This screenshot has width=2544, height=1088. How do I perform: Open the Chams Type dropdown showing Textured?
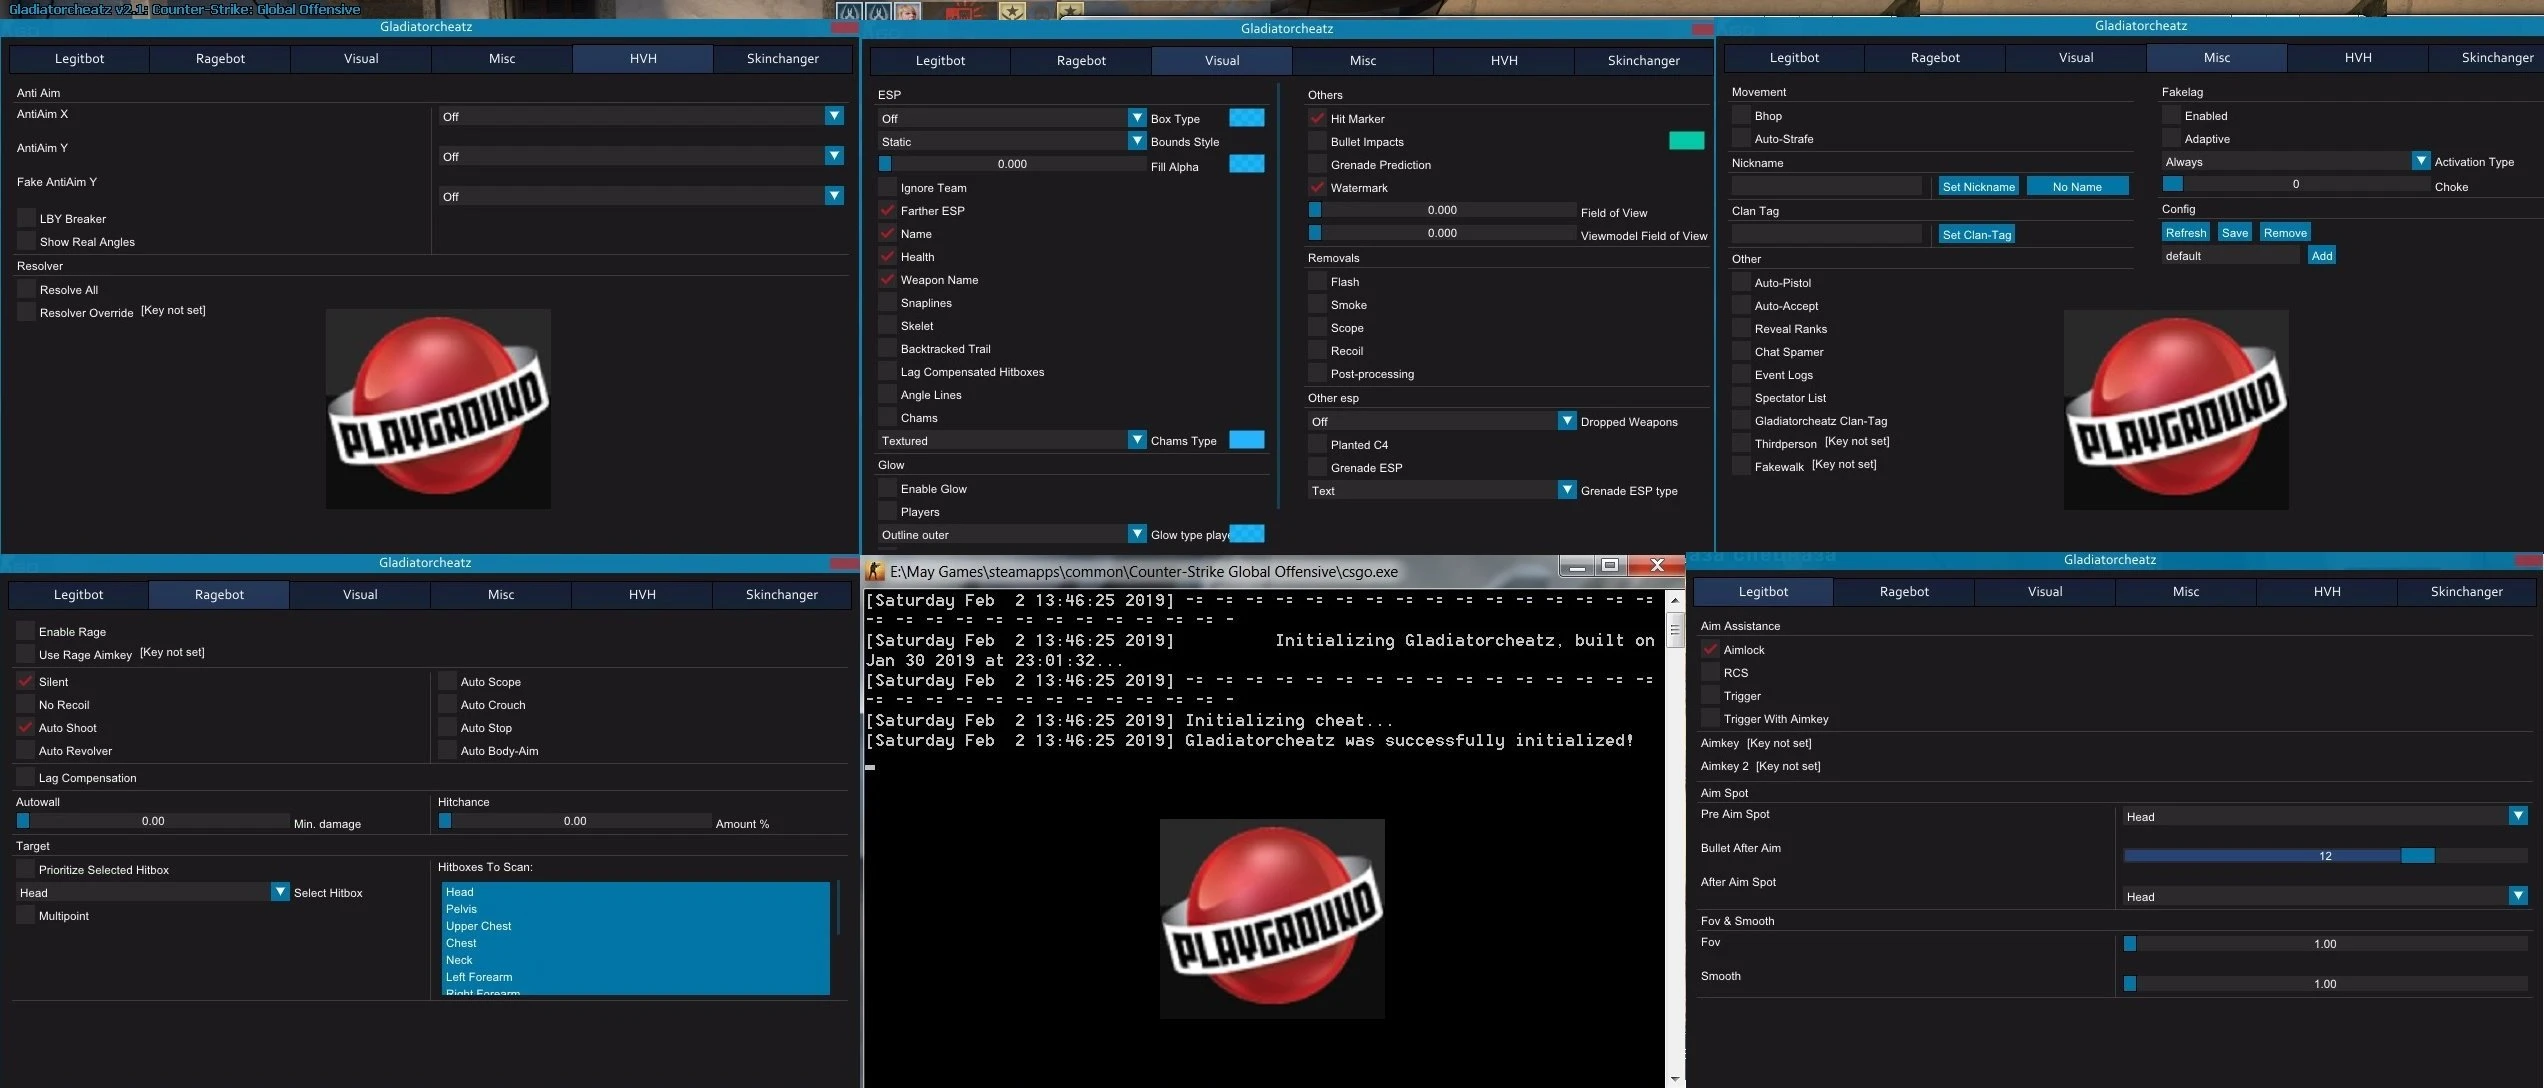pos(1136,440)
